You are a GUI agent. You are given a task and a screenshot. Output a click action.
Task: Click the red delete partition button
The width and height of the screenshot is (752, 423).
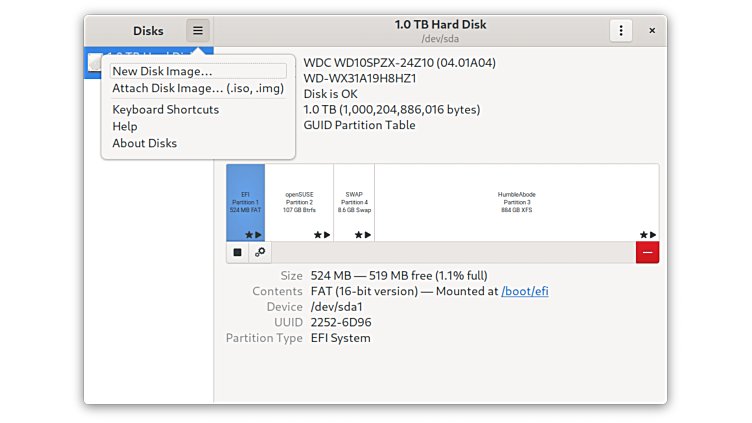(647, 252)
